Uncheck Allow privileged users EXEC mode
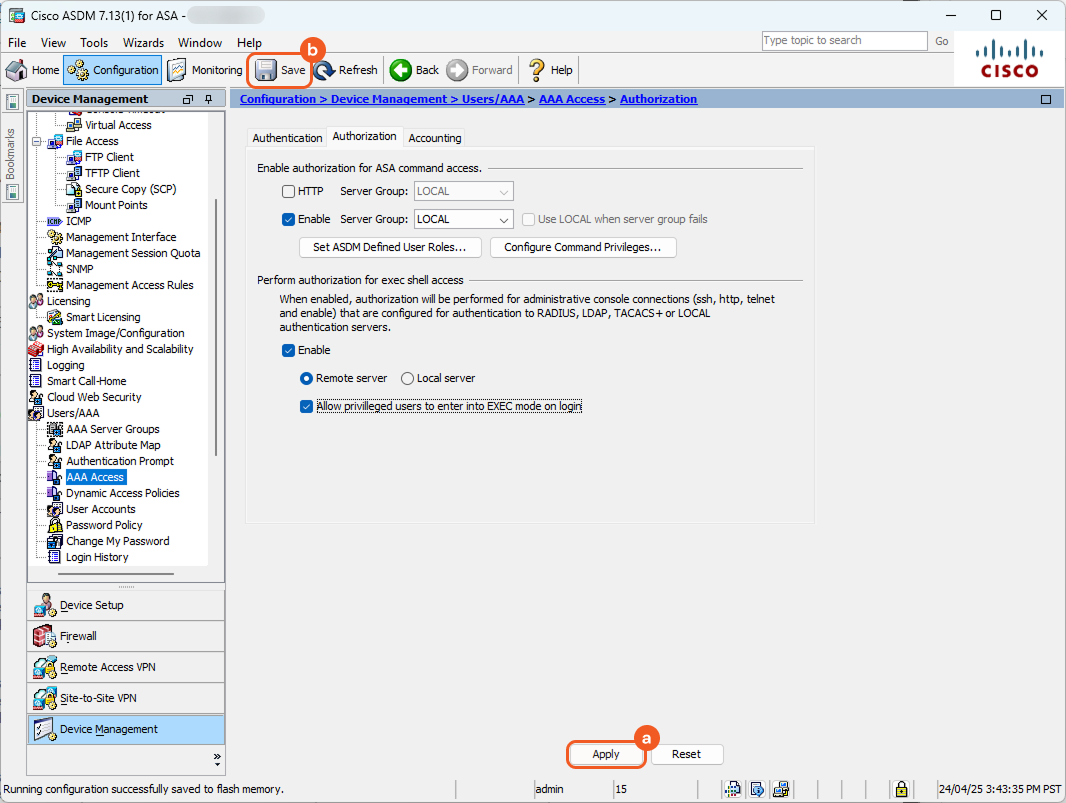The width and height of the screenshot is (1066, 803). (307, 407)
